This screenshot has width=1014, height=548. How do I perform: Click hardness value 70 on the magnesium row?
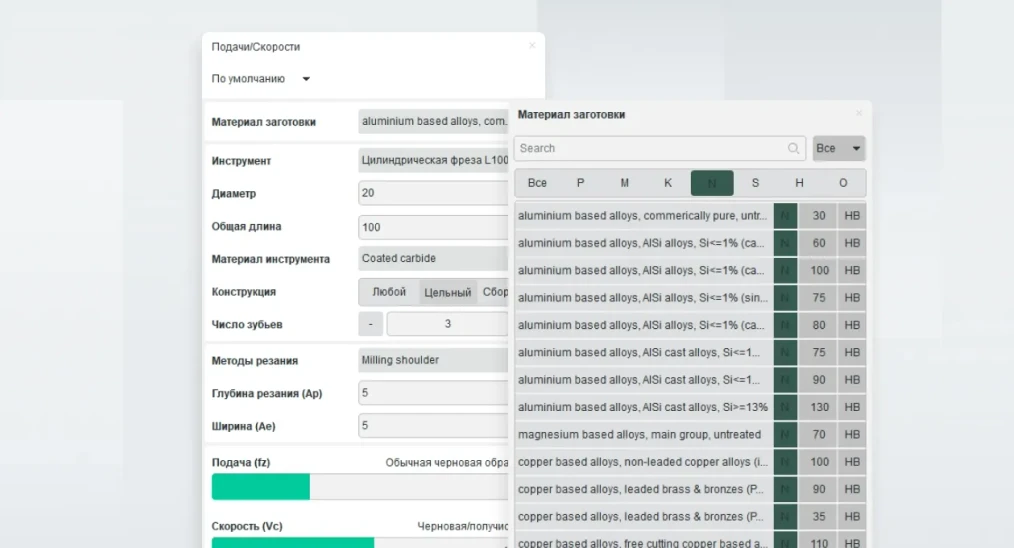pos(819,435)
